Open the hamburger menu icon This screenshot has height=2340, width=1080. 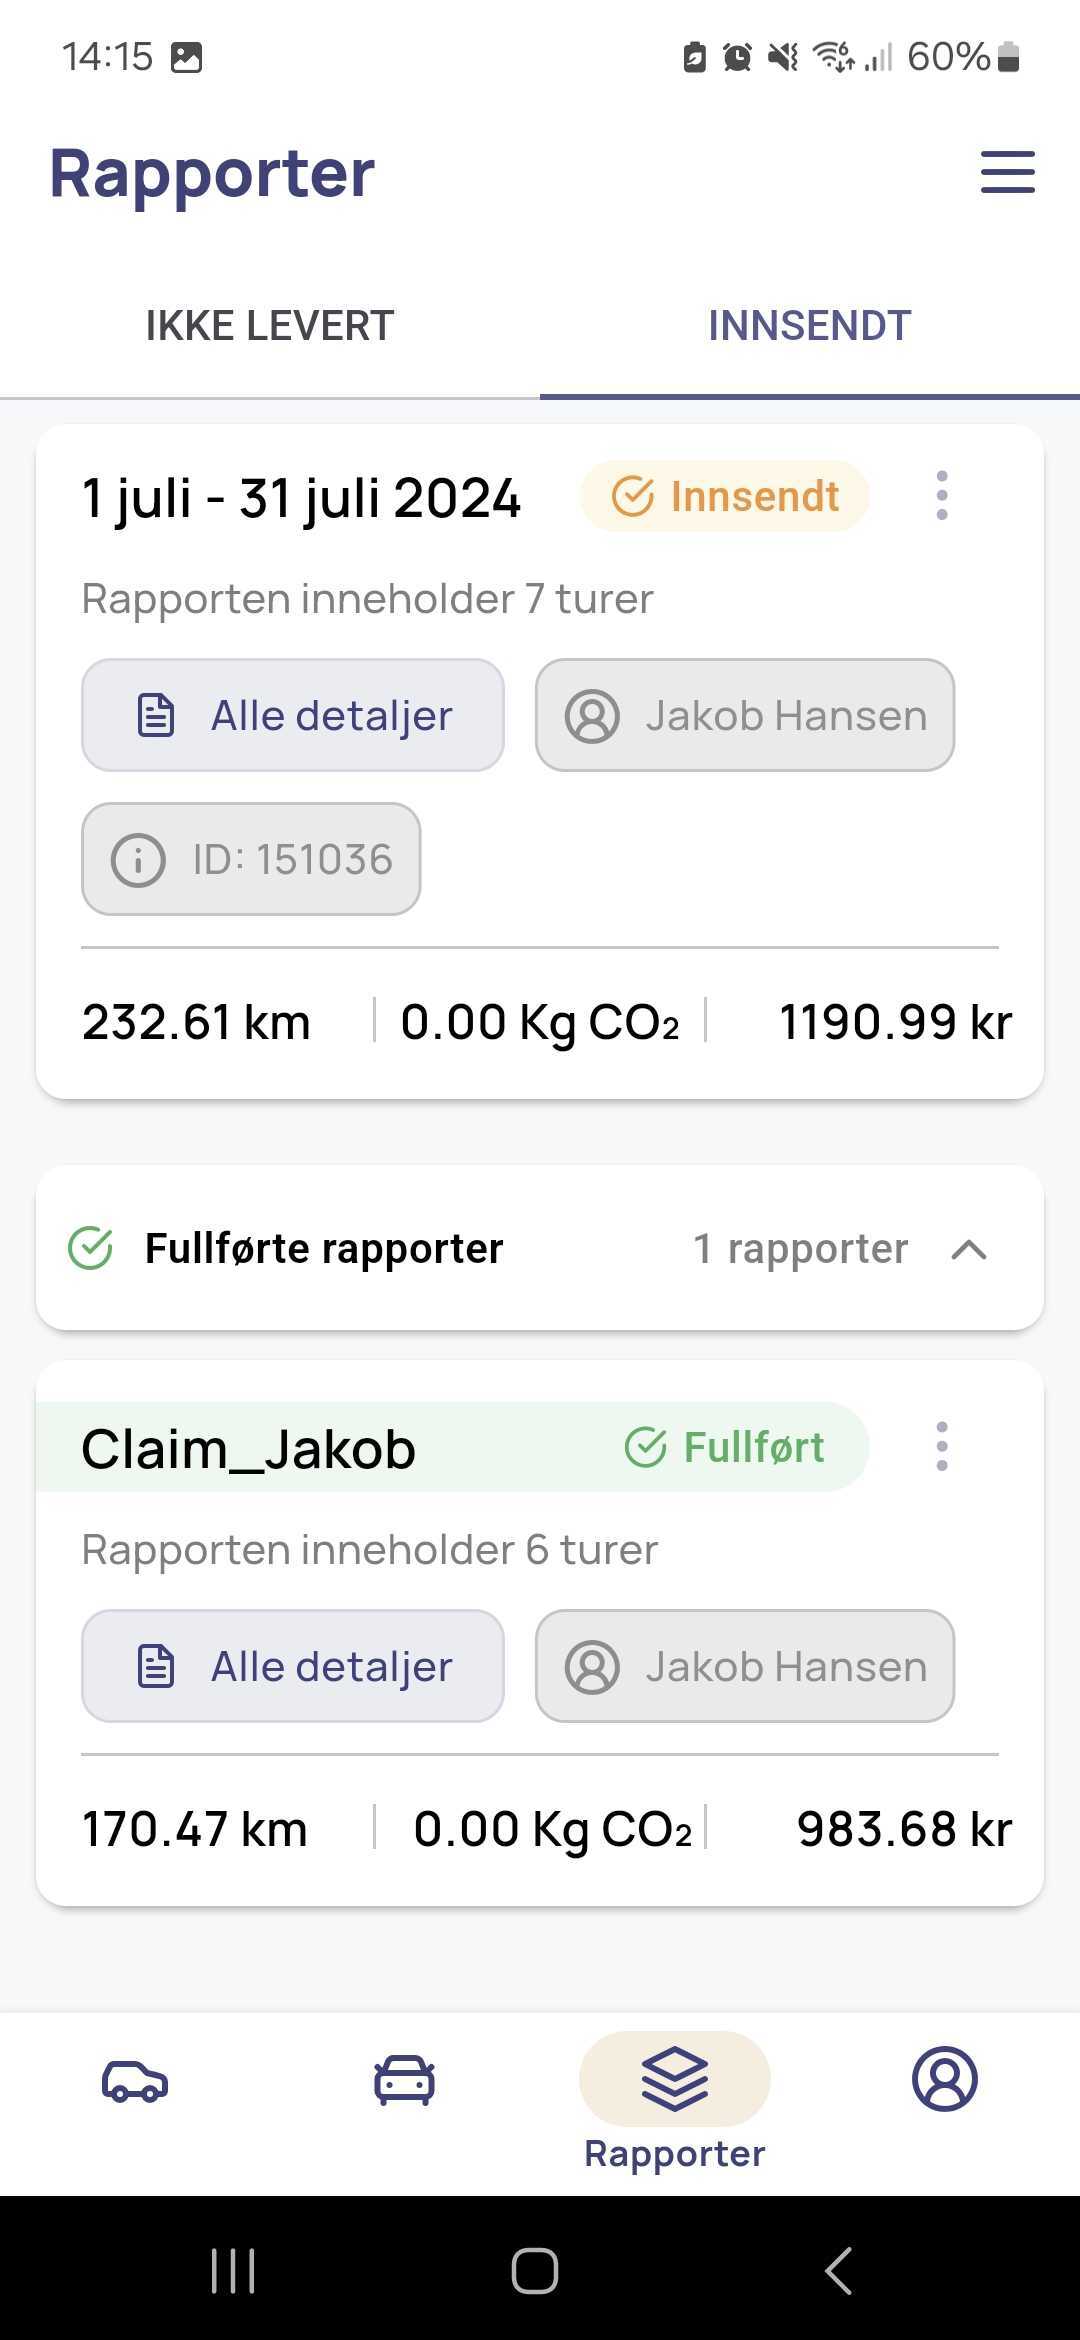coord(1007,172)
